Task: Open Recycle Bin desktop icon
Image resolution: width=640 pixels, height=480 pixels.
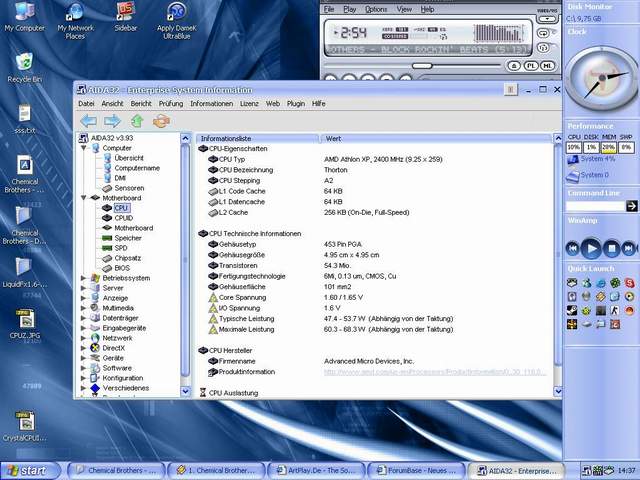Action: point(24,68)
